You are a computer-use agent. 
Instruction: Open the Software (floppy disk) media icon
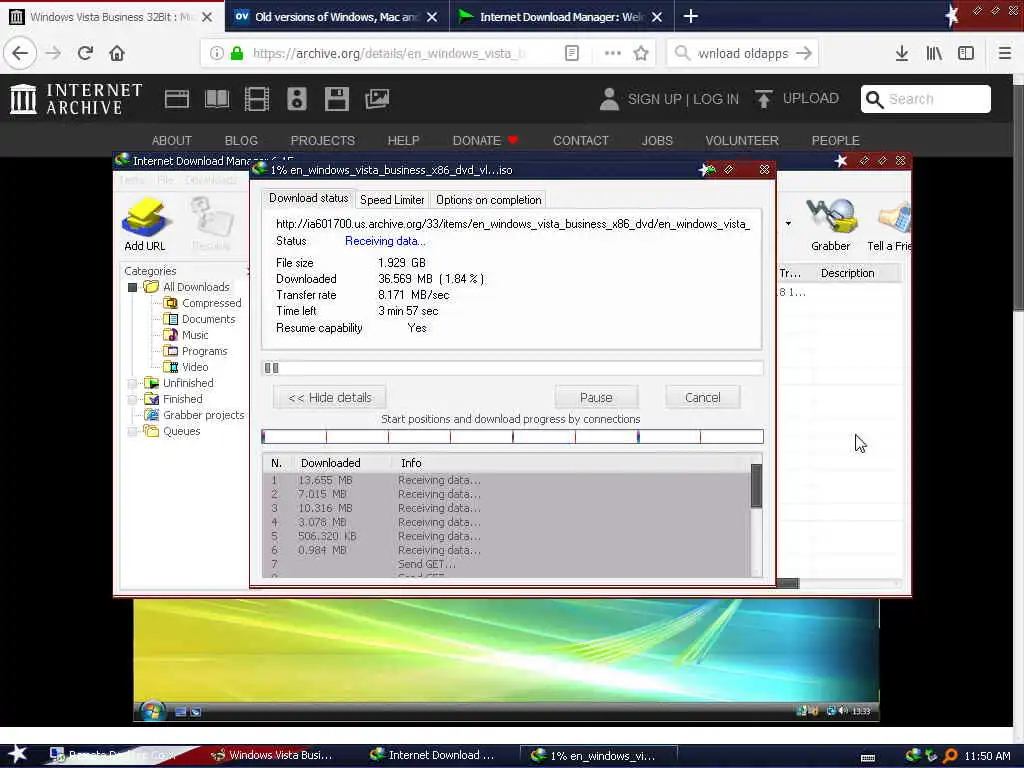pyautogui.click(x=337, y=99)
